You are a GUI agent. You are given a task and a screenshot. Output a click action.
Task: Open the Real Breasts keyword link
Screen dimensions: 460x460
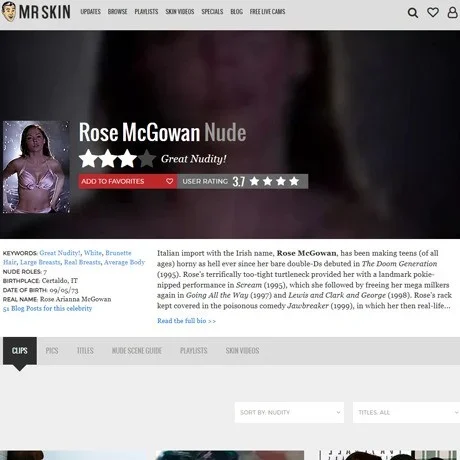(82, 262)
